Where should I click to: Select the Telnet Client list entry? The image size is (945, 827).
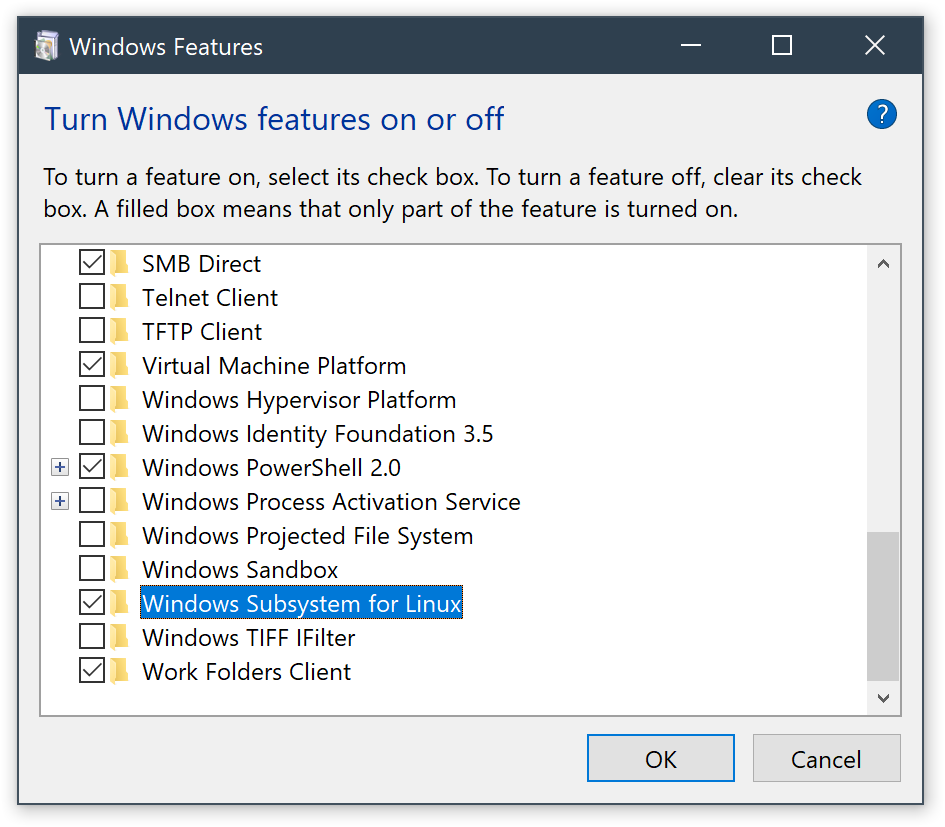(x=210, y=297)
